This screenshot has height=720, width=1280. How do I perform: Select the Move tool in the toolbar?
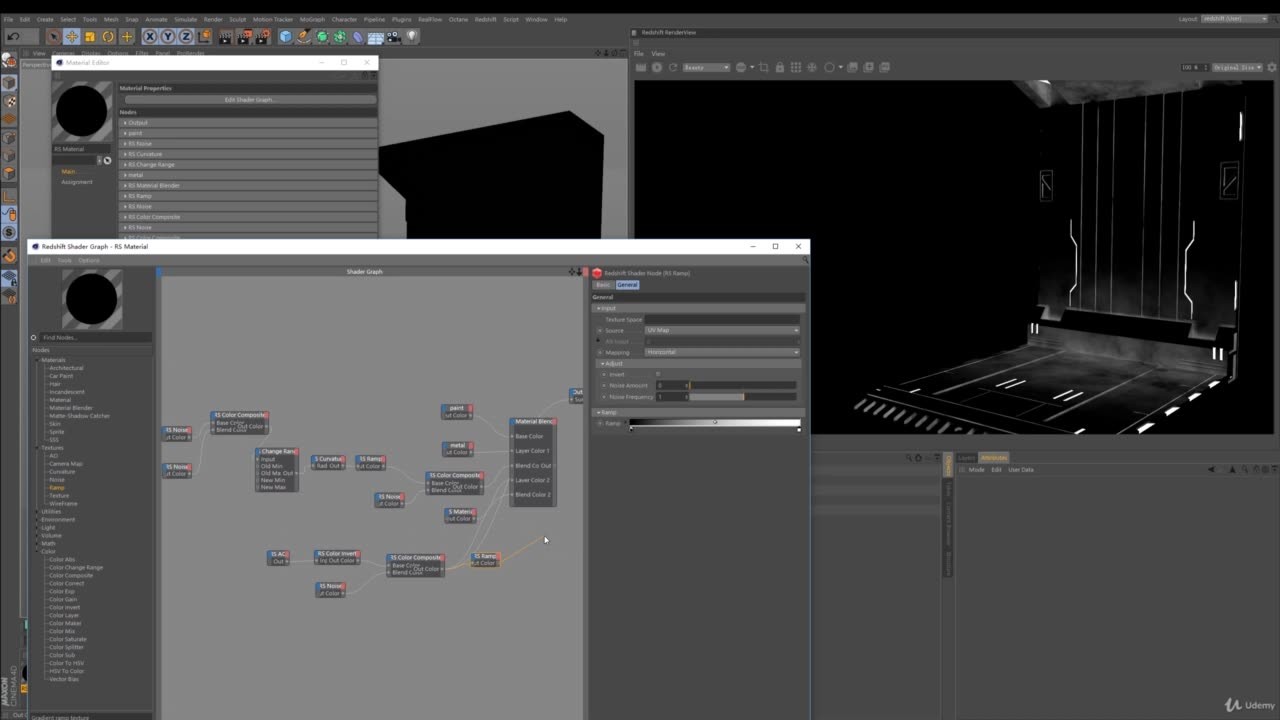72,36
